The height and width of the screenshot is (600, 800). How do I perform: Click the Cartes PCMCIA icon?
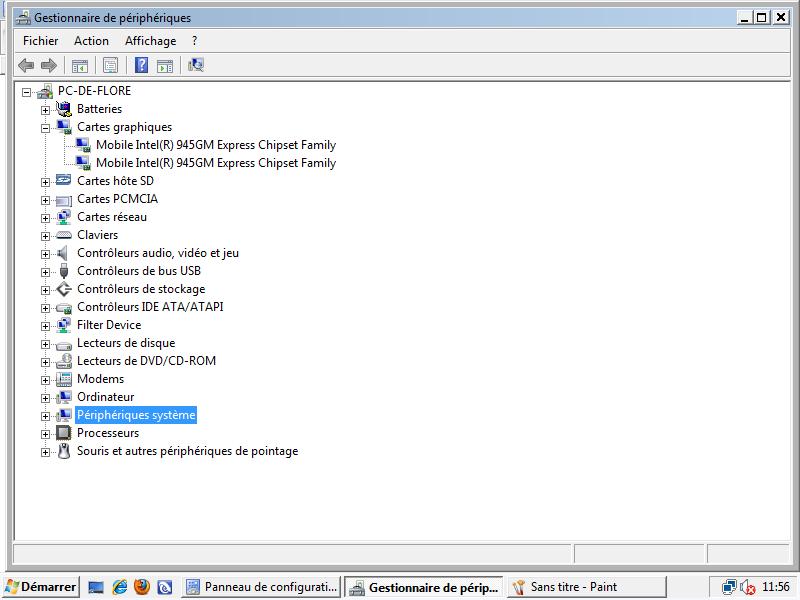64,199
